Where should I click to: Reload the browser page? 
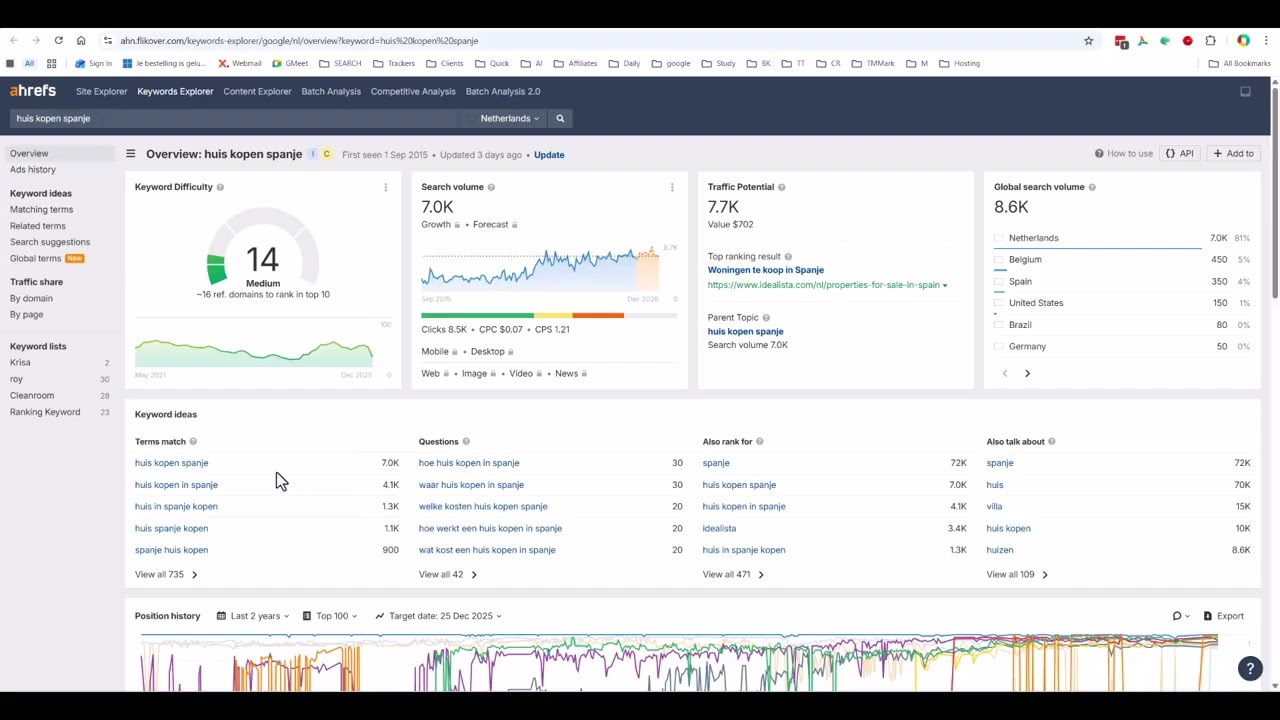pyautogui.click(x=59, y=41)
